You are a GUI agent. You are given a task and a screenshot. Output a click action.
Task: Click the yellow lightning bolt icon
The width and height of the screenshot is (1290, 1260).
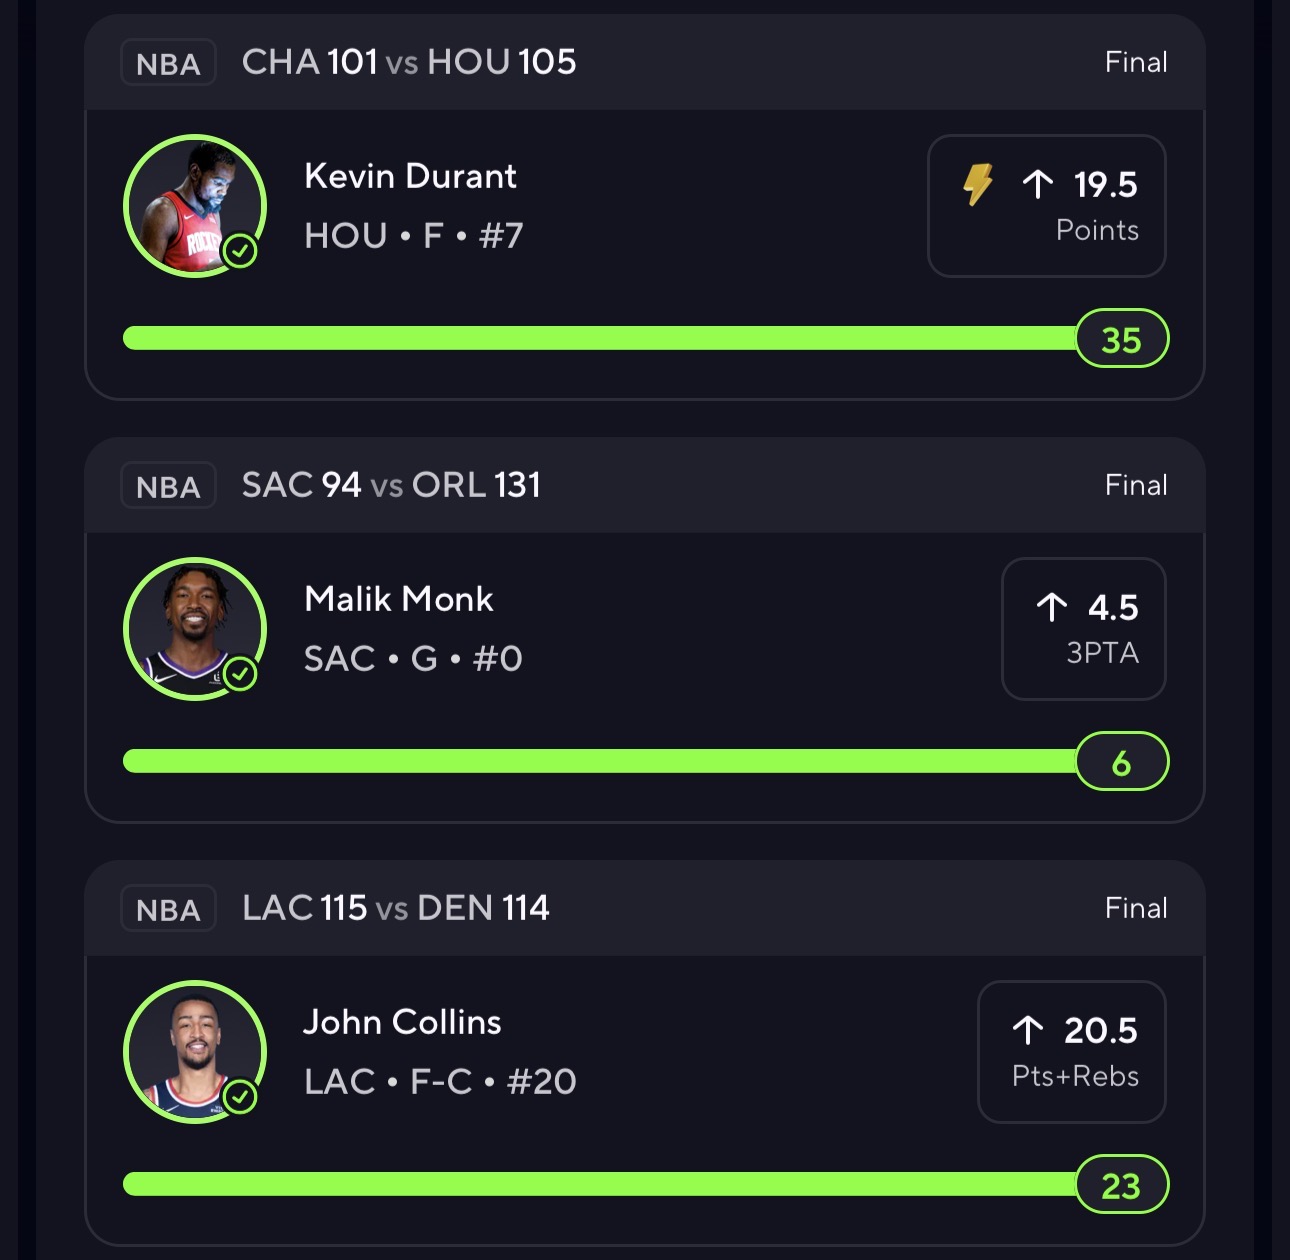(977, 184)
